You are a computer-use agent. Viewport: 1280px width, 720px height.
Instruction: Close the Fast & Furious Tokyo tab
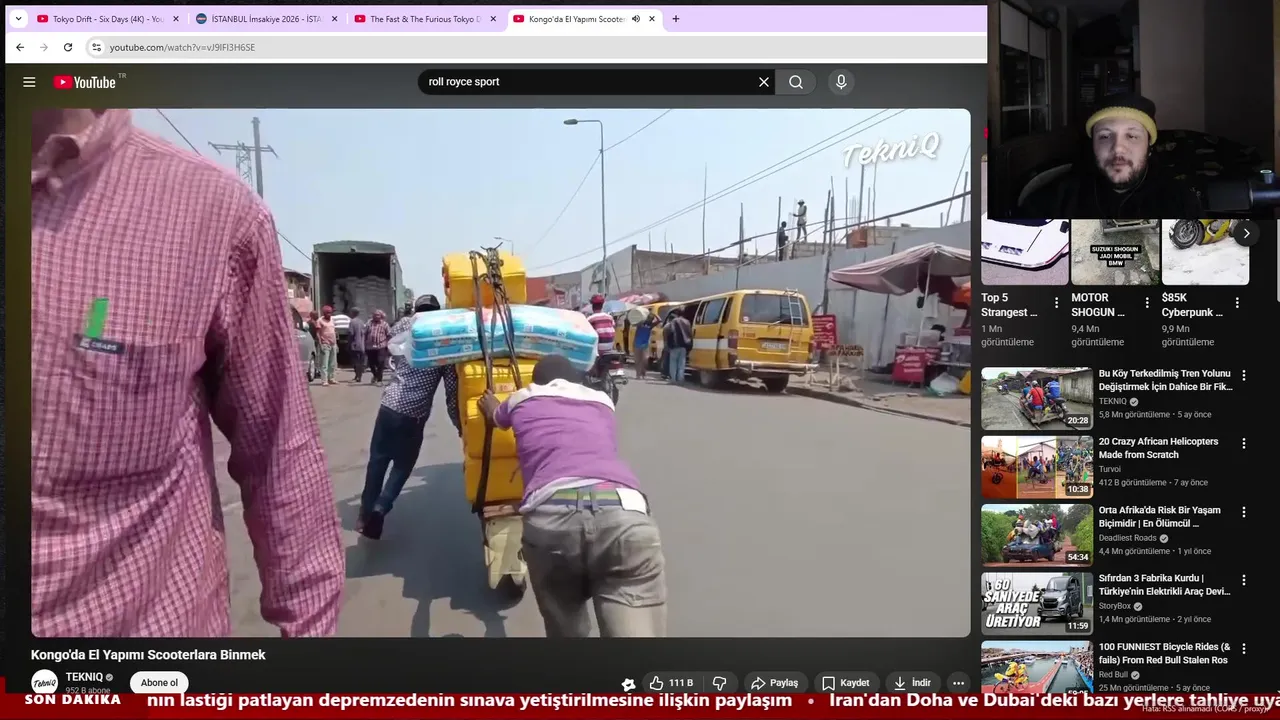493,19
